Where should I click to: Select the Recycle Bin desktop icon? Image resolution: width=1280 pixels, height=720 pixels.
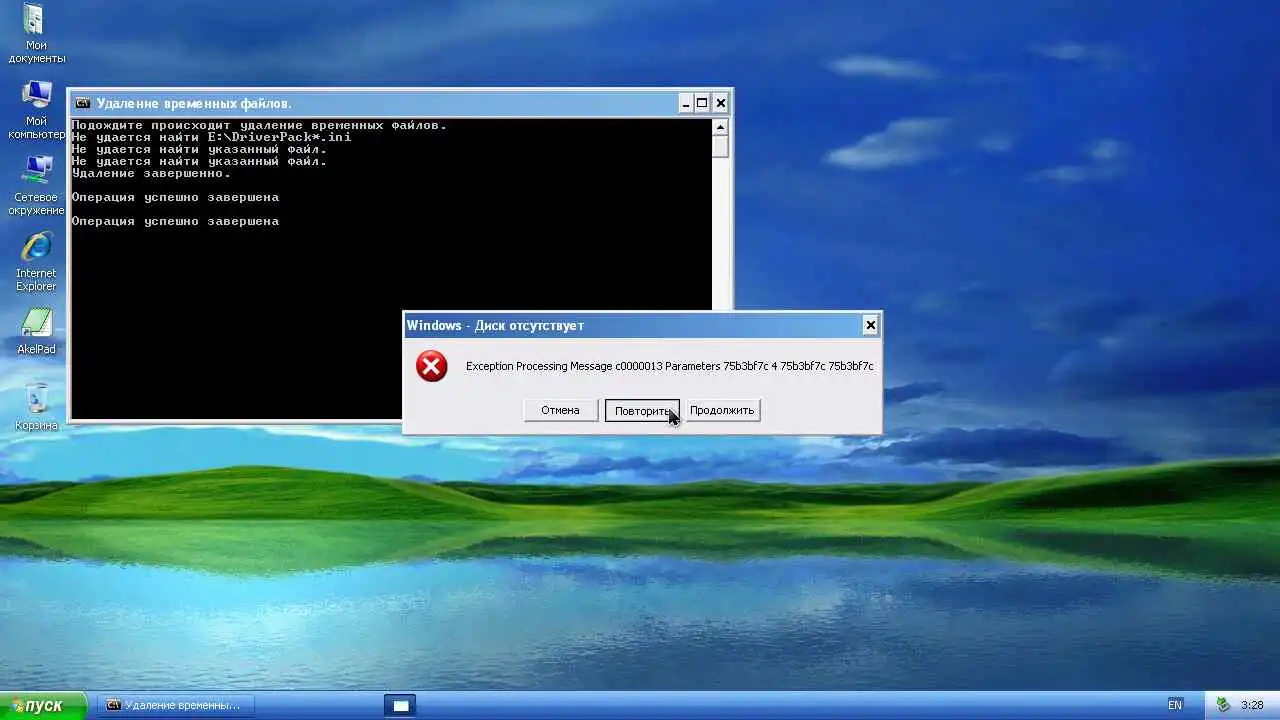pyautogui.click(x=36, y=407)
